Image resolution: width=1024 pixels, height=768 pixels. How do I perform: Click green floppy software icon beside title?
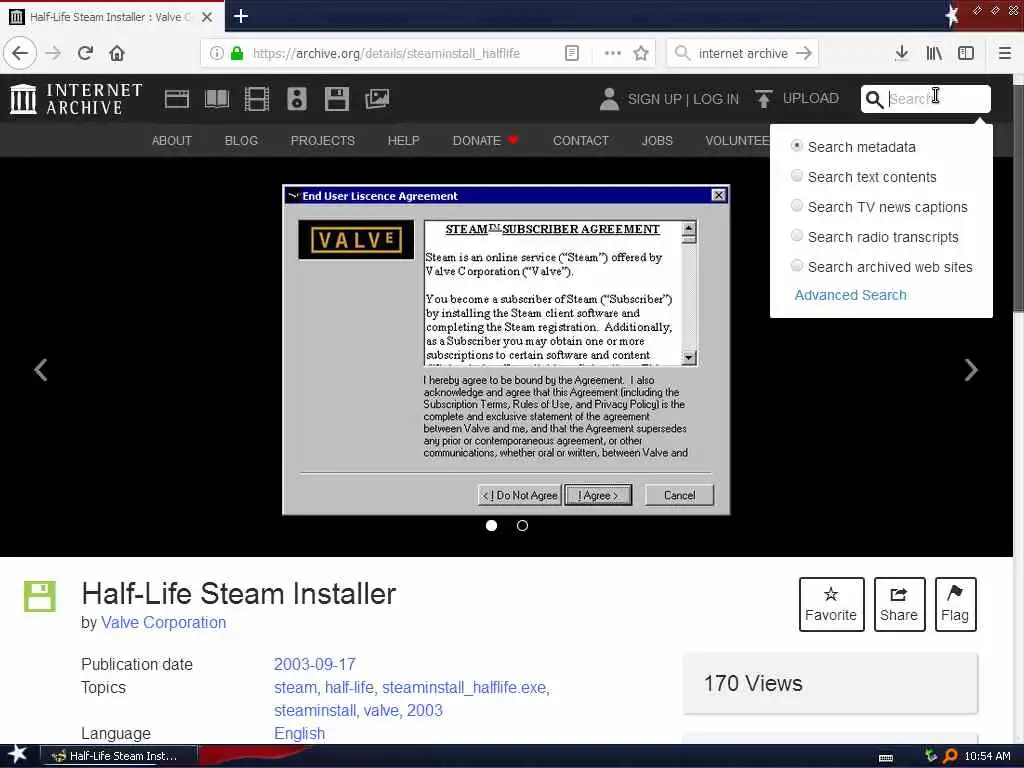point(40,596)
